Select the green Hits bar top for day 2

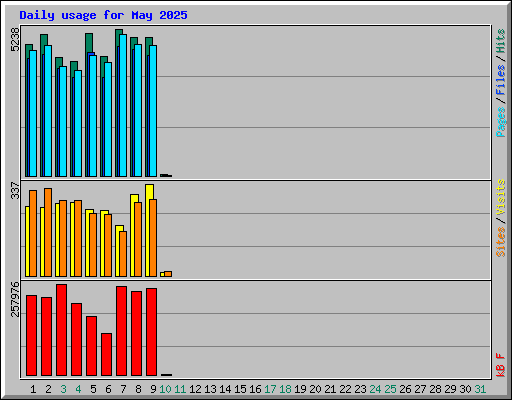point(44,39)
